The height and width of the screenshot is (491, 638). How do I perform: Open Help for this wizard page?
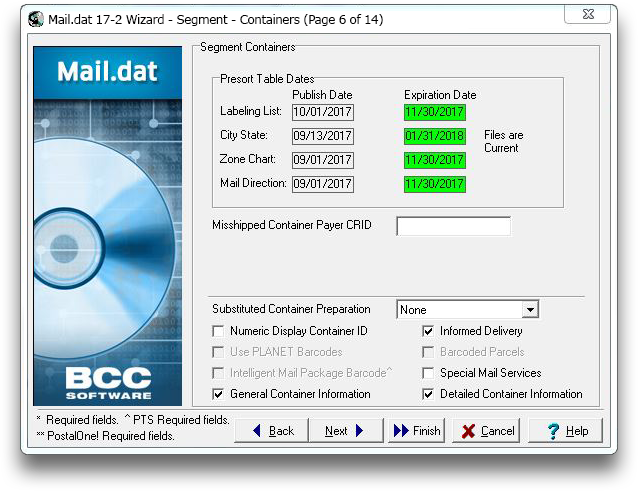pyautogui.click(x=566, y=430)
